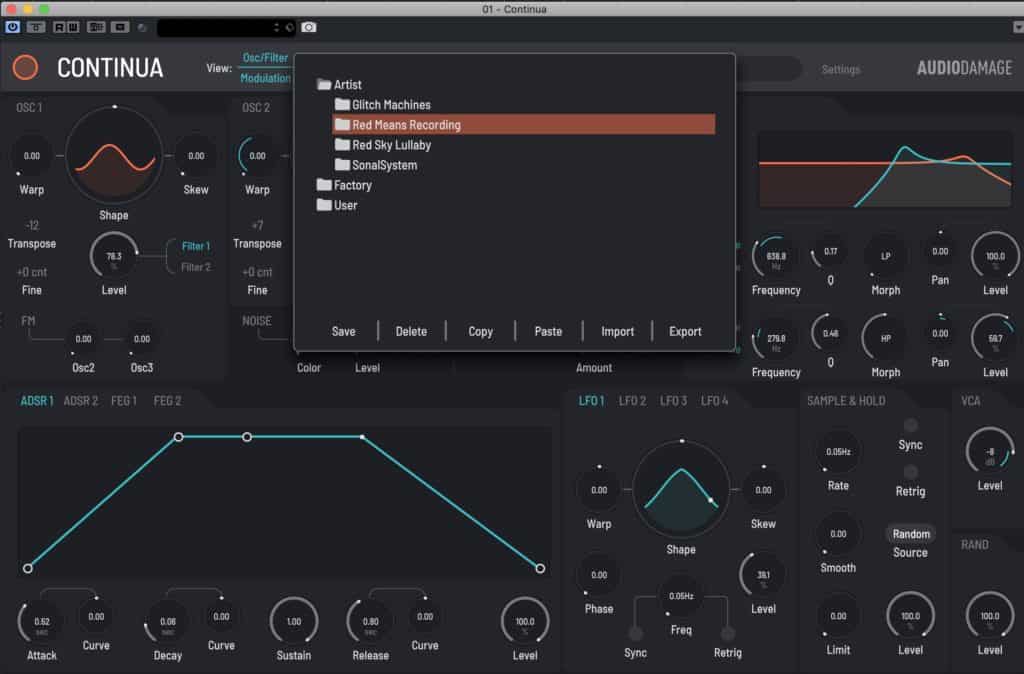Click the Read automation R icon
The width and height of the screenshot is (1024, 674).
[59, 27]
